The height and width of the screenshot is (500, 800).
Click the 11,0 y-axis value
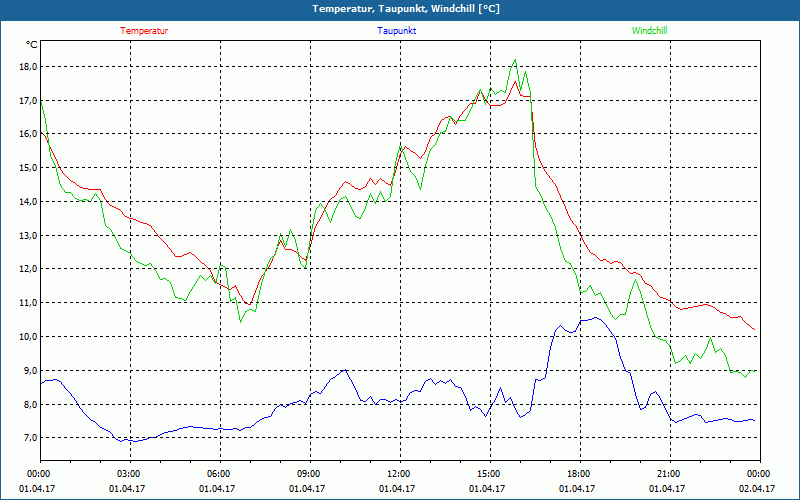[28, 303]
